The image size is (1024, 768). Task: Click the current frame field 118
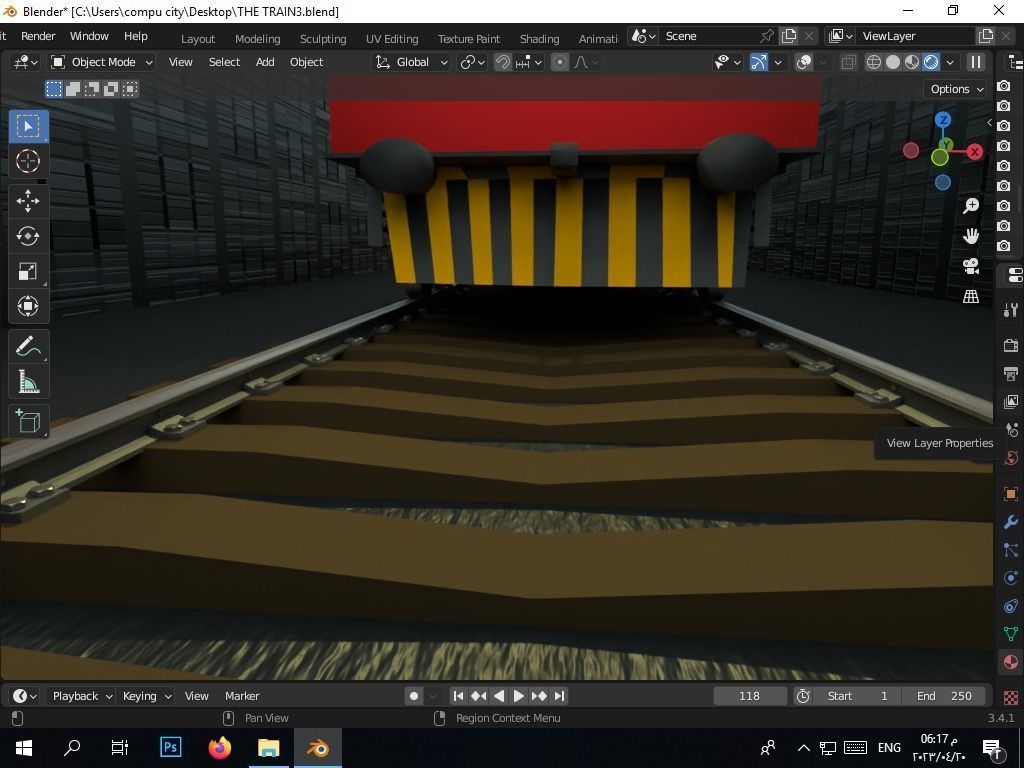click(749, 696)
